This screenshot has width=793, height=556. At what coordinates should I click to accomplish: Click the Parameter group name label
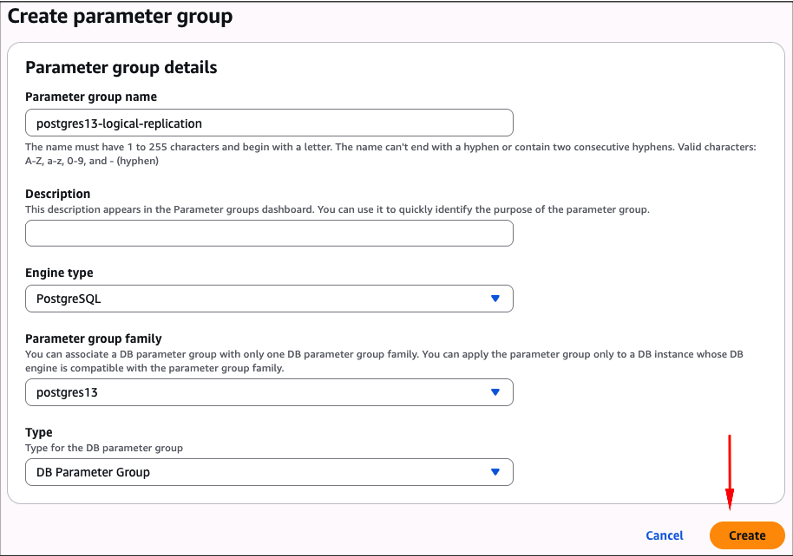(90, 97)
